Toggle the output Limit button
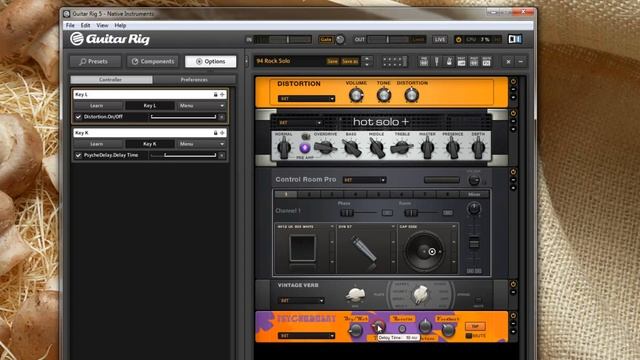Screen dimensions: 640x360 [x=418, y=40]
